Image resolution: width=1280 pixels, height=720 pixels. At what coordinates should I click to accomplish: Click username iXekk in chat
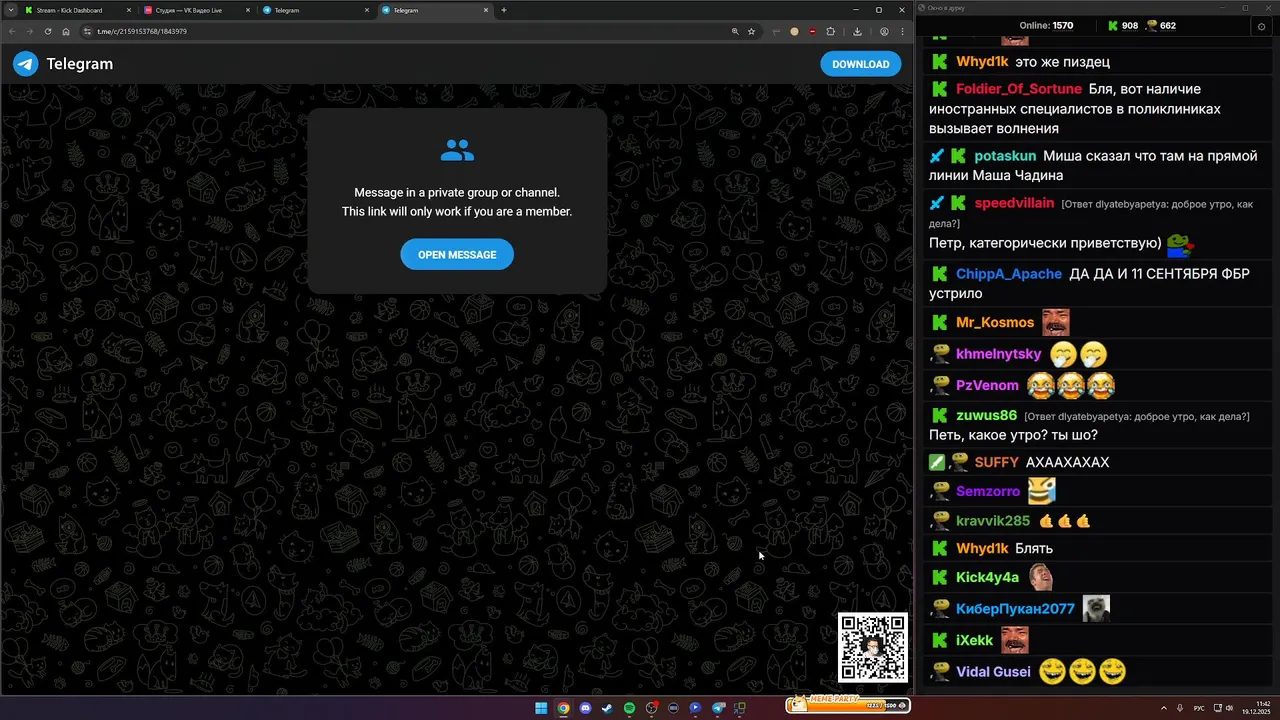coord(975,640)
